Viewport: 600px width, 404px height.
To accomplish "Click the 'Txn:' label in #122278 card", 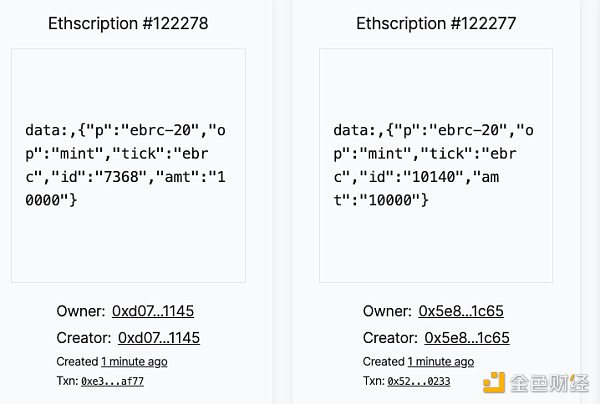I will tap(66, 381).
